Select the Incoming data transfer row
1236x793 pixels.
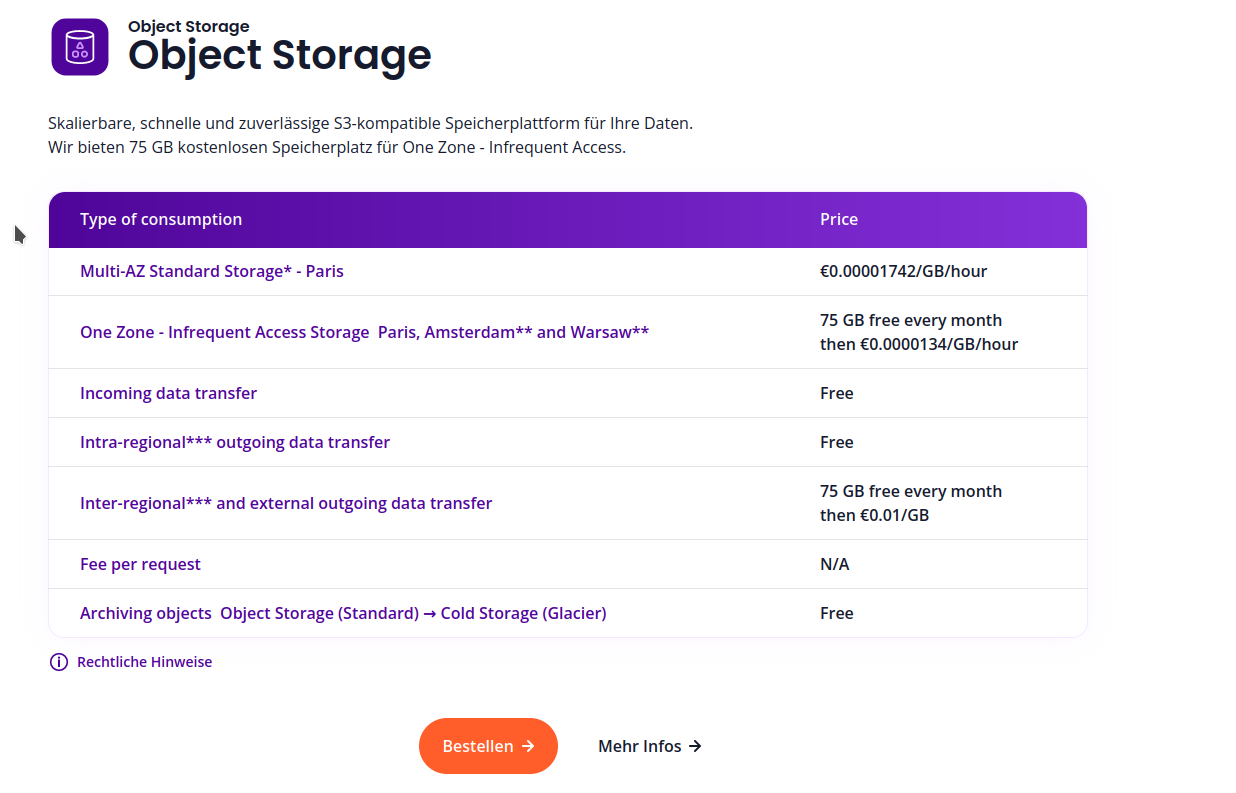pyautogui.click(x=168, y=393)
